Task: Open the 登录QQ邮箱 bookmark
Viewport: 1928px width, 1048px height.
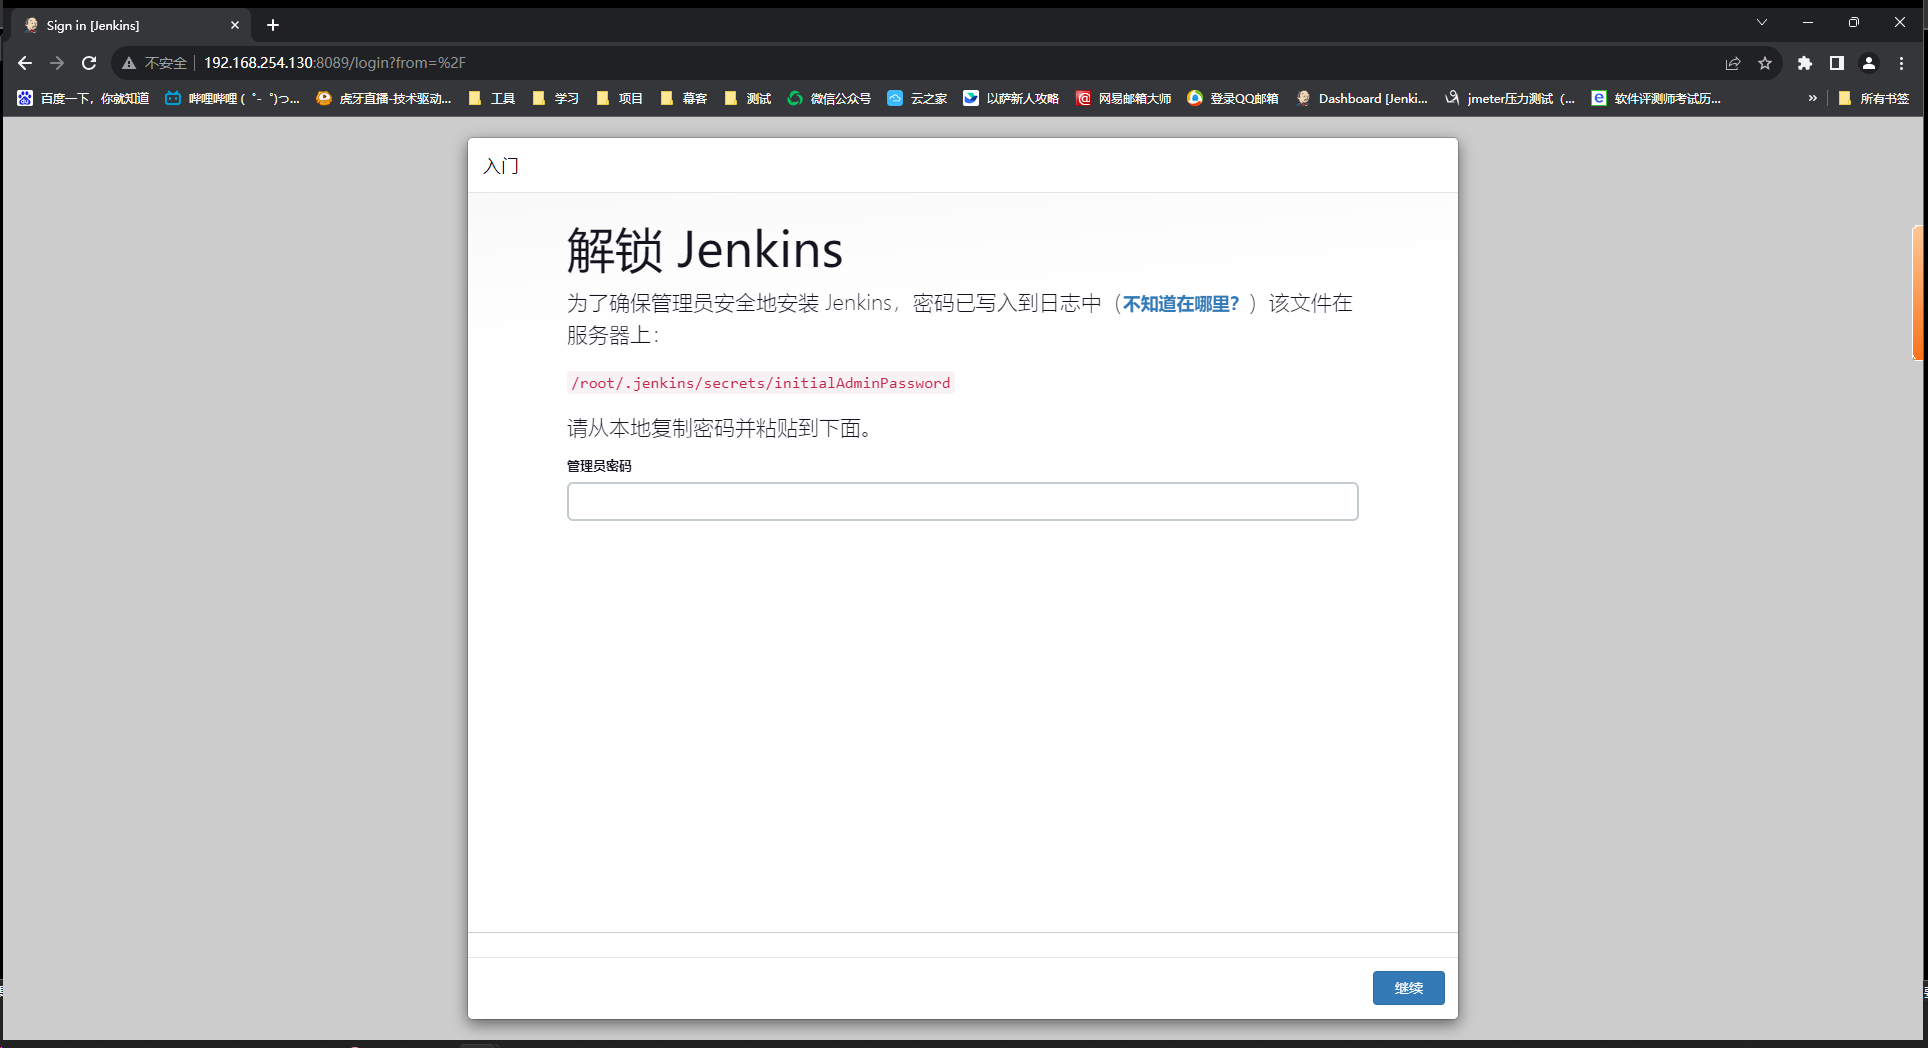Action: click(x=1233, y=98)
